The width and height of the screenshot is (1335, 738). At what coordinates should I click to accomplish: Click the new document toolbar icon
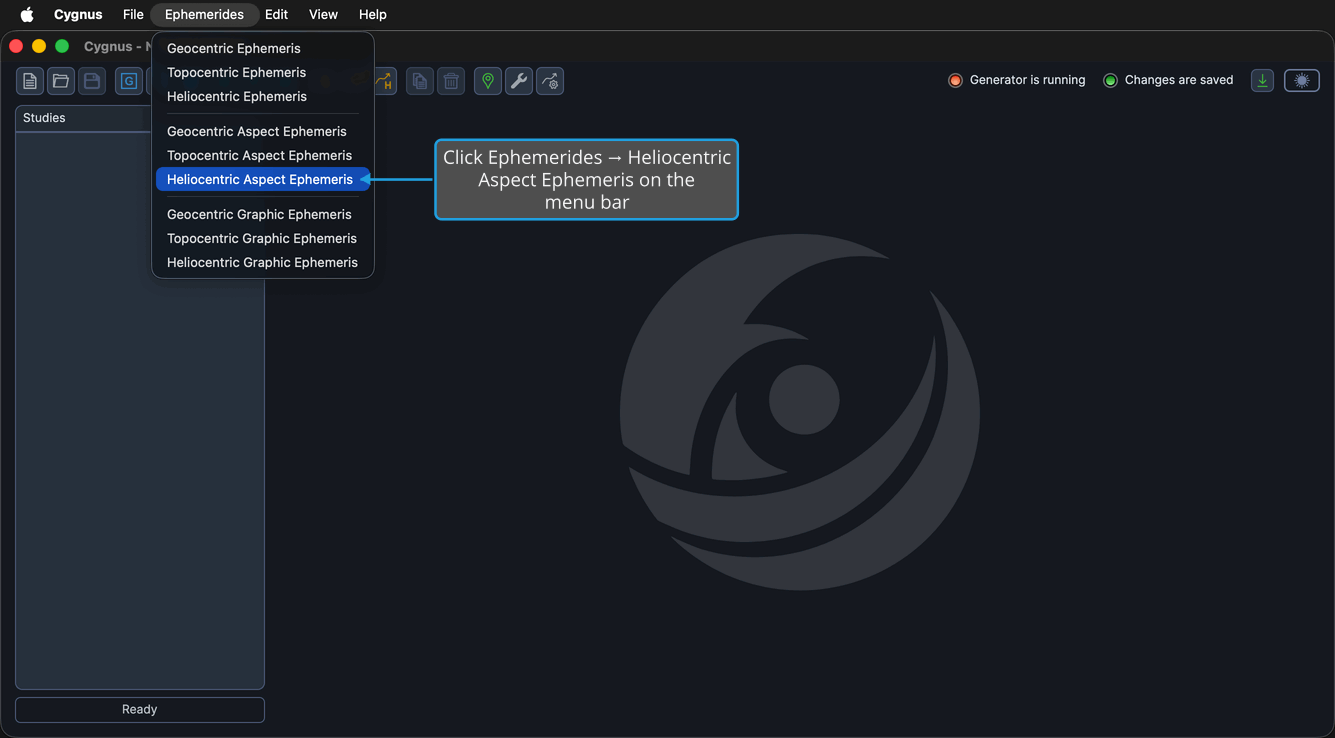30,81
